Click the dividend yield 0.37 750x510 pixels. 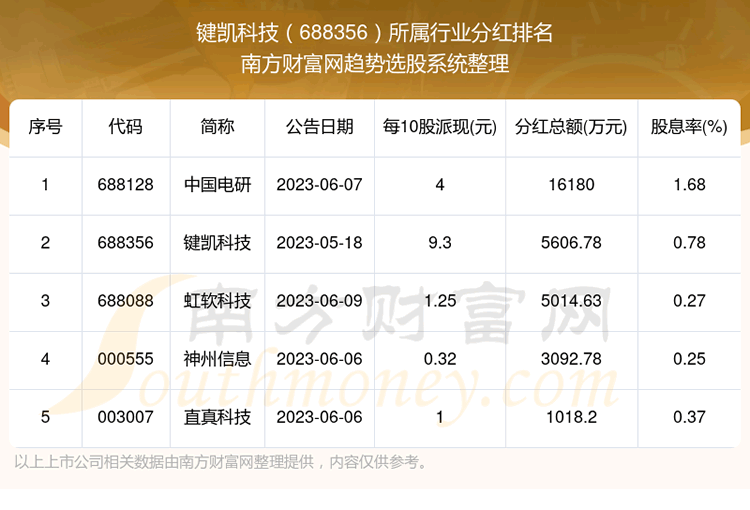click(689, 417)
